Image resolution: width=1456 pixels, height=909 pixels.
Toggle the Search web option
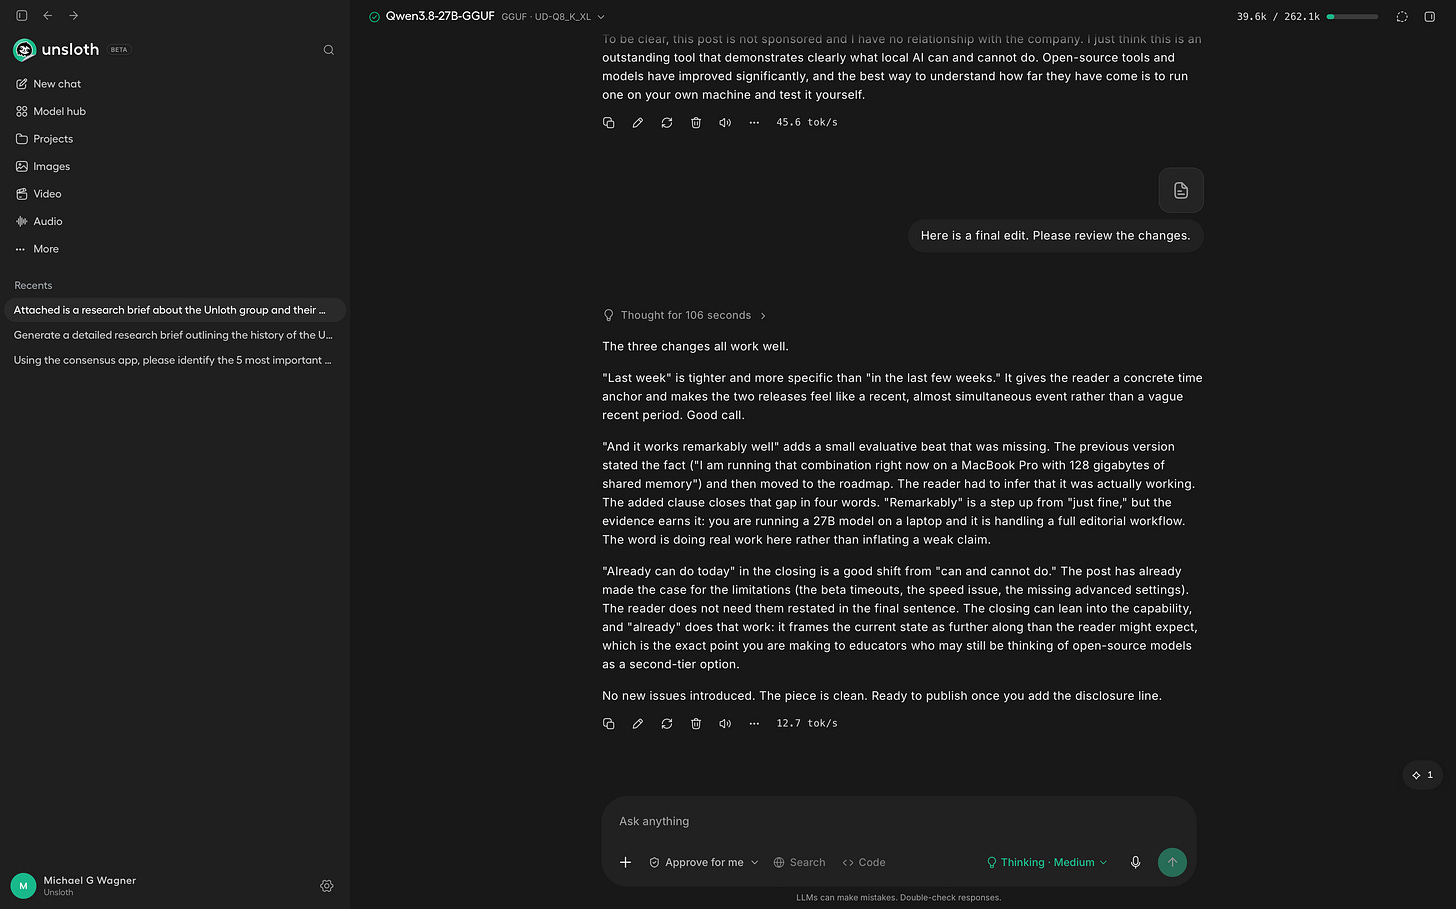(799, 862)
